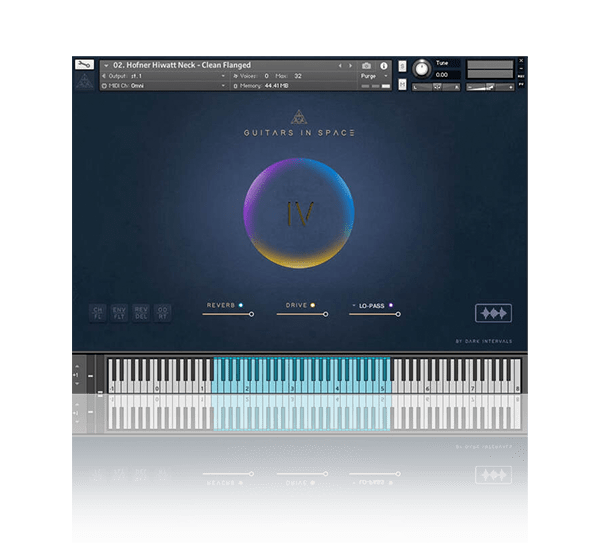Viewport: 600px width, 543px height.
Task: Open the Lo-Pass filter type dropdown
Action: tap(354, 305)
